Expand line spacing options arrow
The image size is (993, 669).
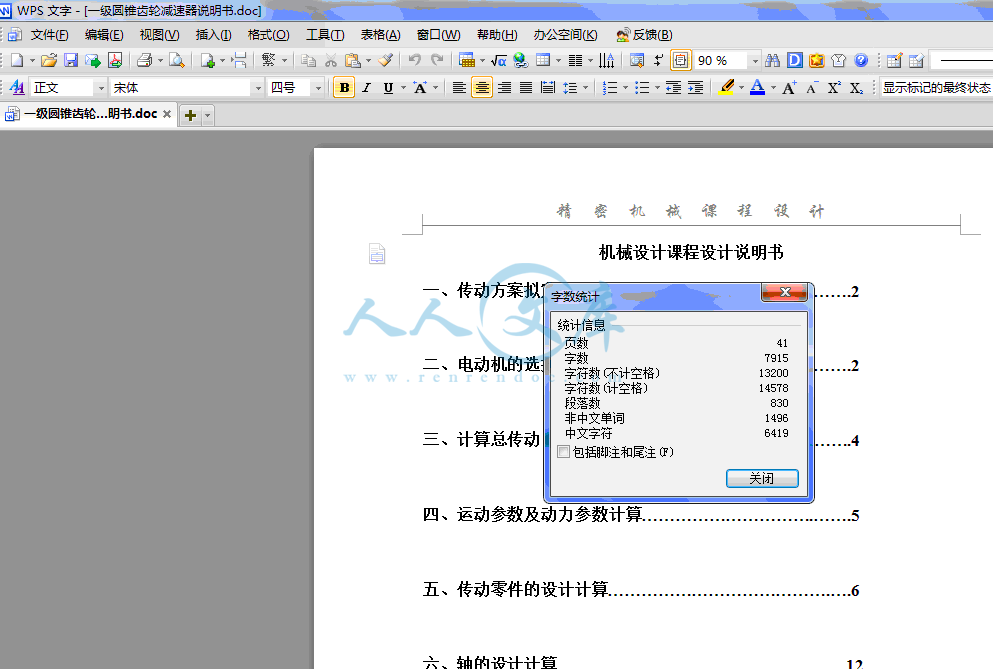pyautogui.click(x=585, y=87)
